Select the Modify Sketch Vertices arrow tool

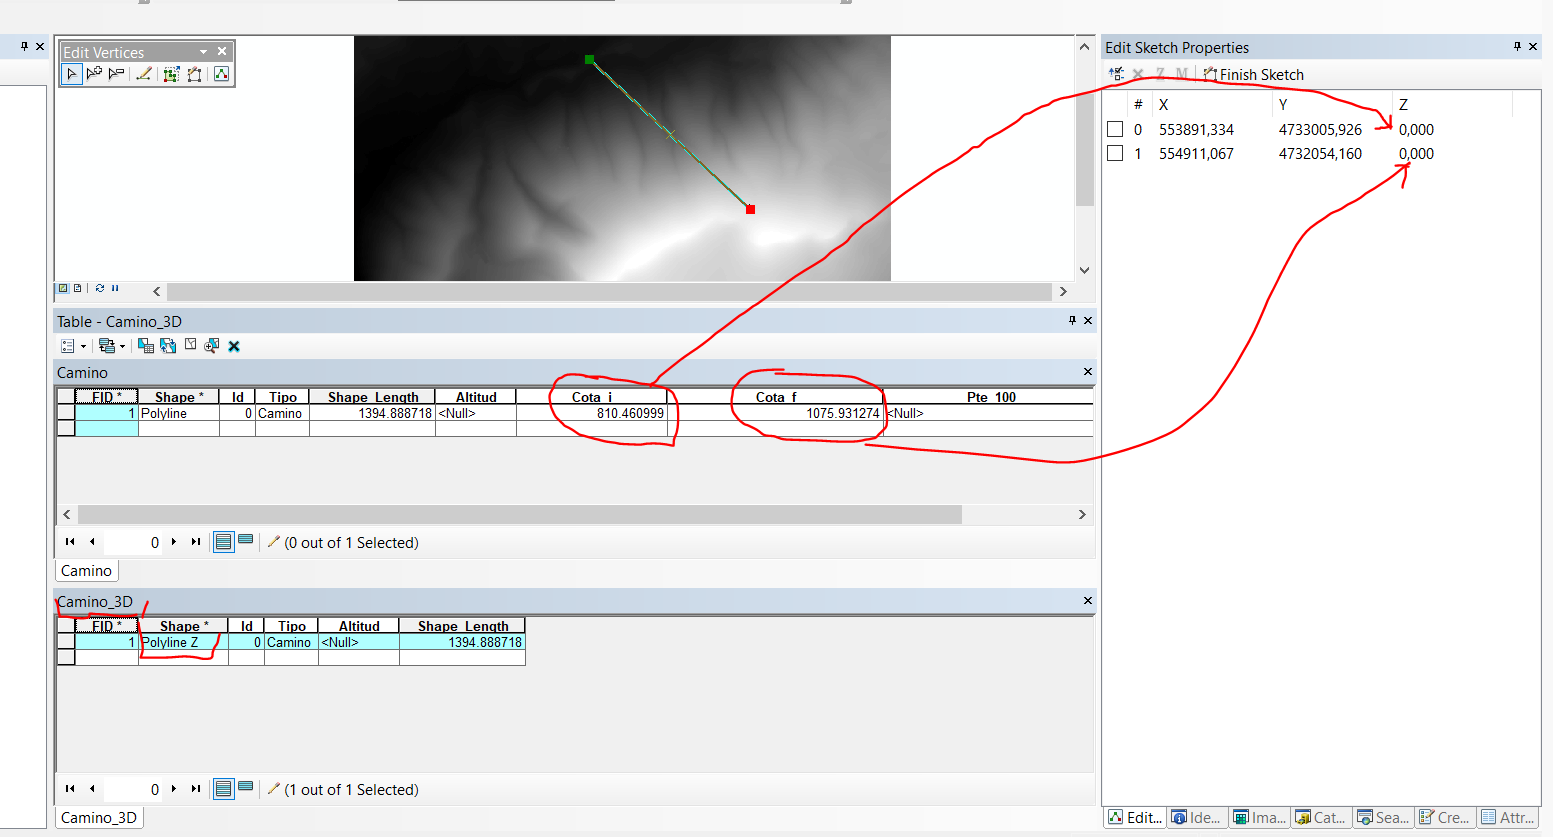coord(71,74)
